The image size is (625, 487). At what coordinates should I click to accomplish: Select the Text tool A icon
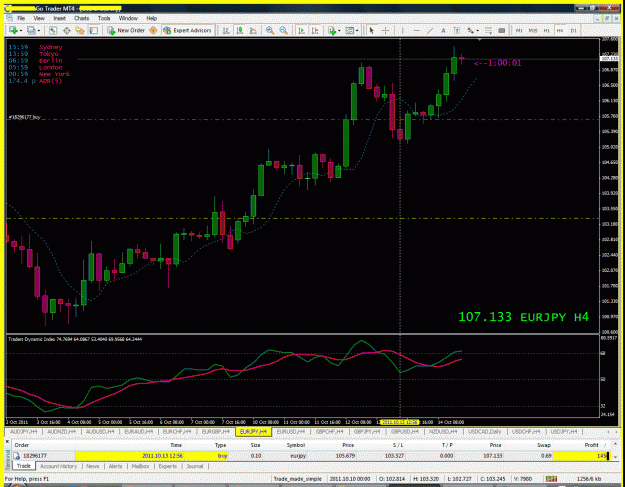[x=443, y=30]
